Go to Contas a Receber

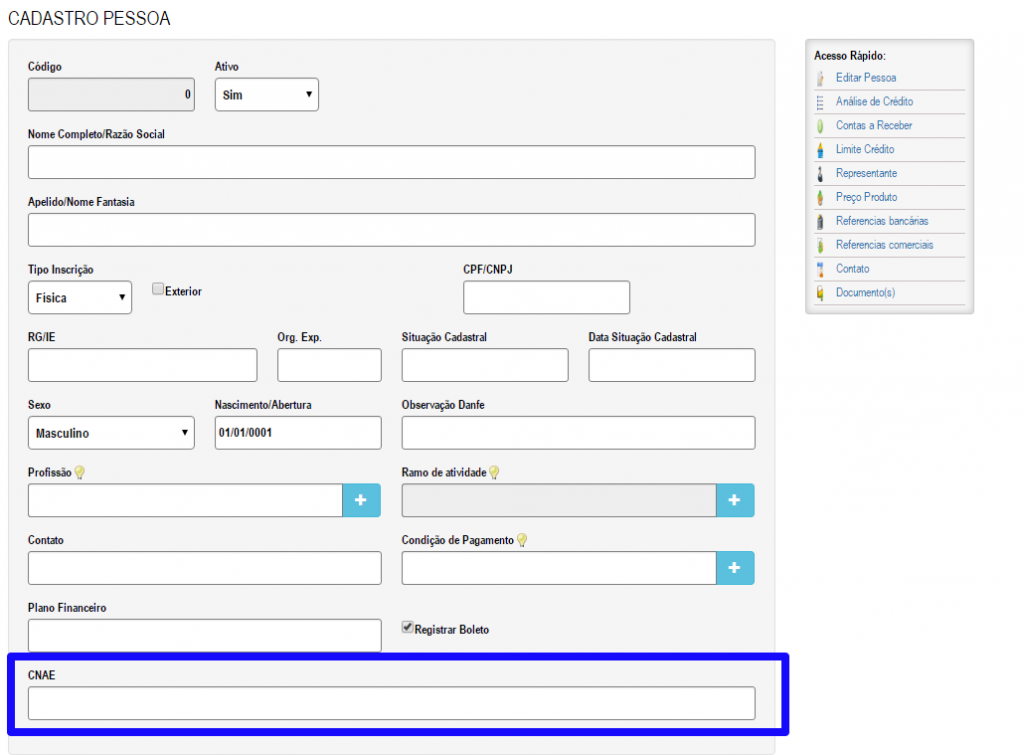(873, 126)
